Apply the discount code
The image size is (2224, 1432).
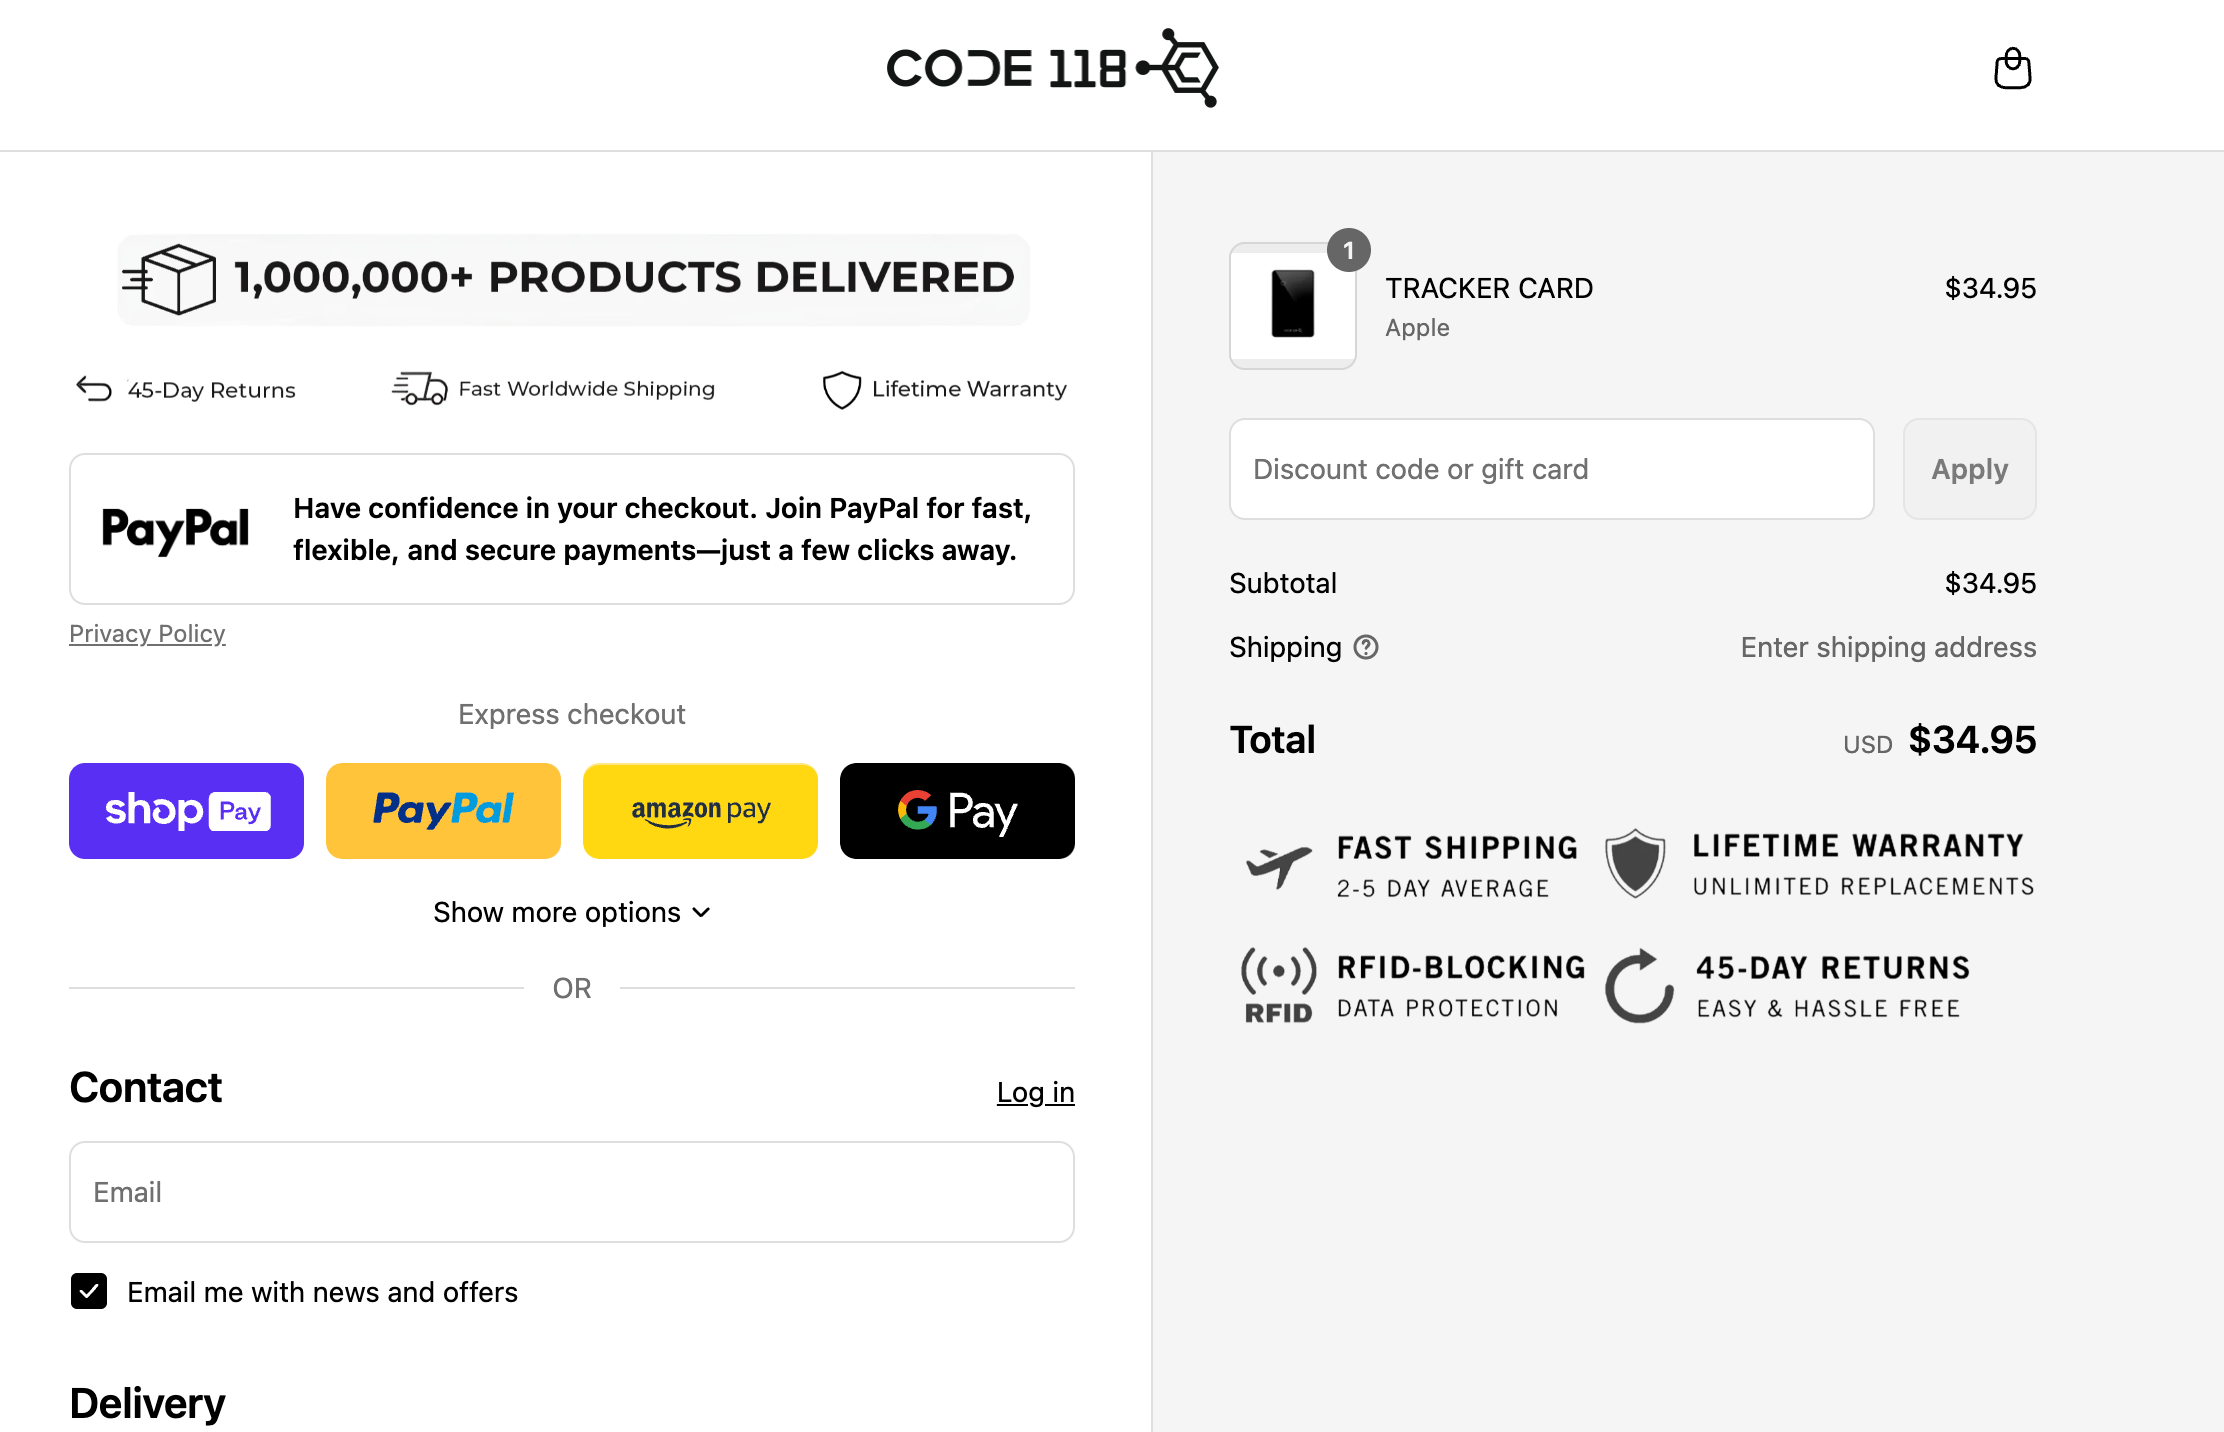pyautogui.click(x=1968, y=469)
